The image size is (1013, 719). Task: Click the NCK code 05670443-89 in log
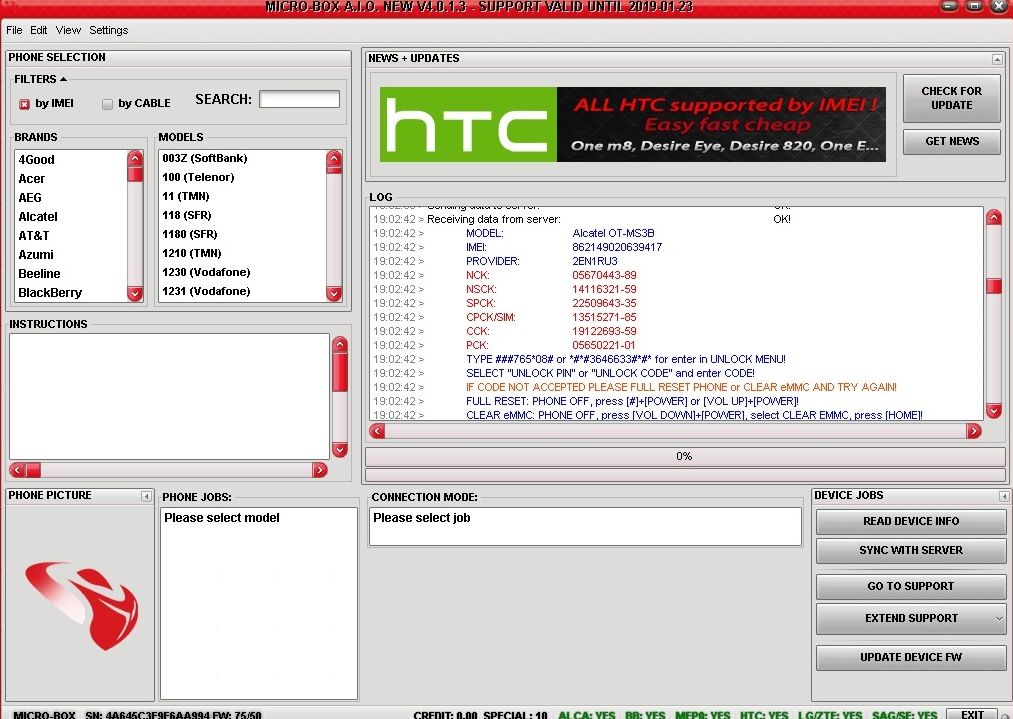click(604, 275)
